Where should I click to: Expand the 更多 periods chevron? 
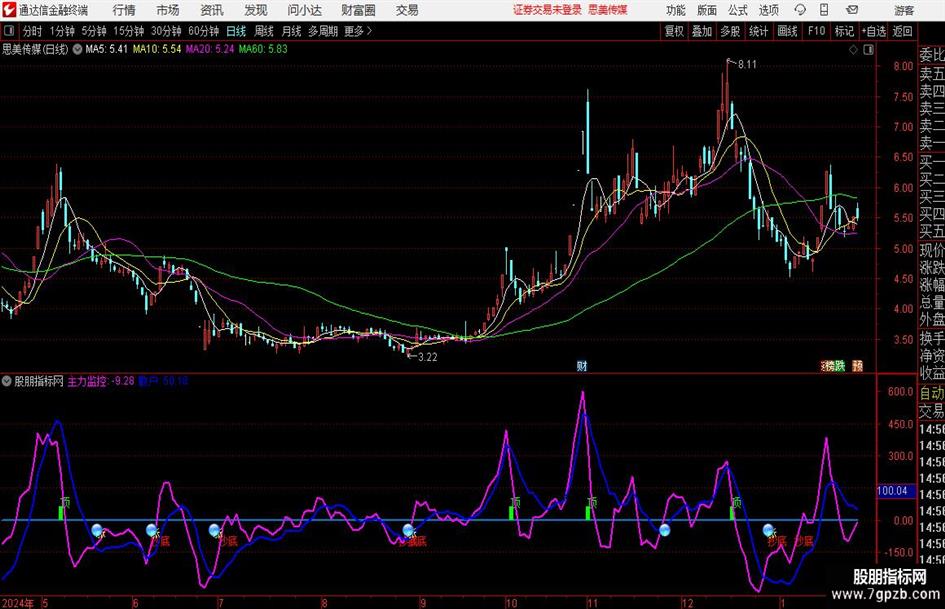pyautogui.click(x=359, y=31)
